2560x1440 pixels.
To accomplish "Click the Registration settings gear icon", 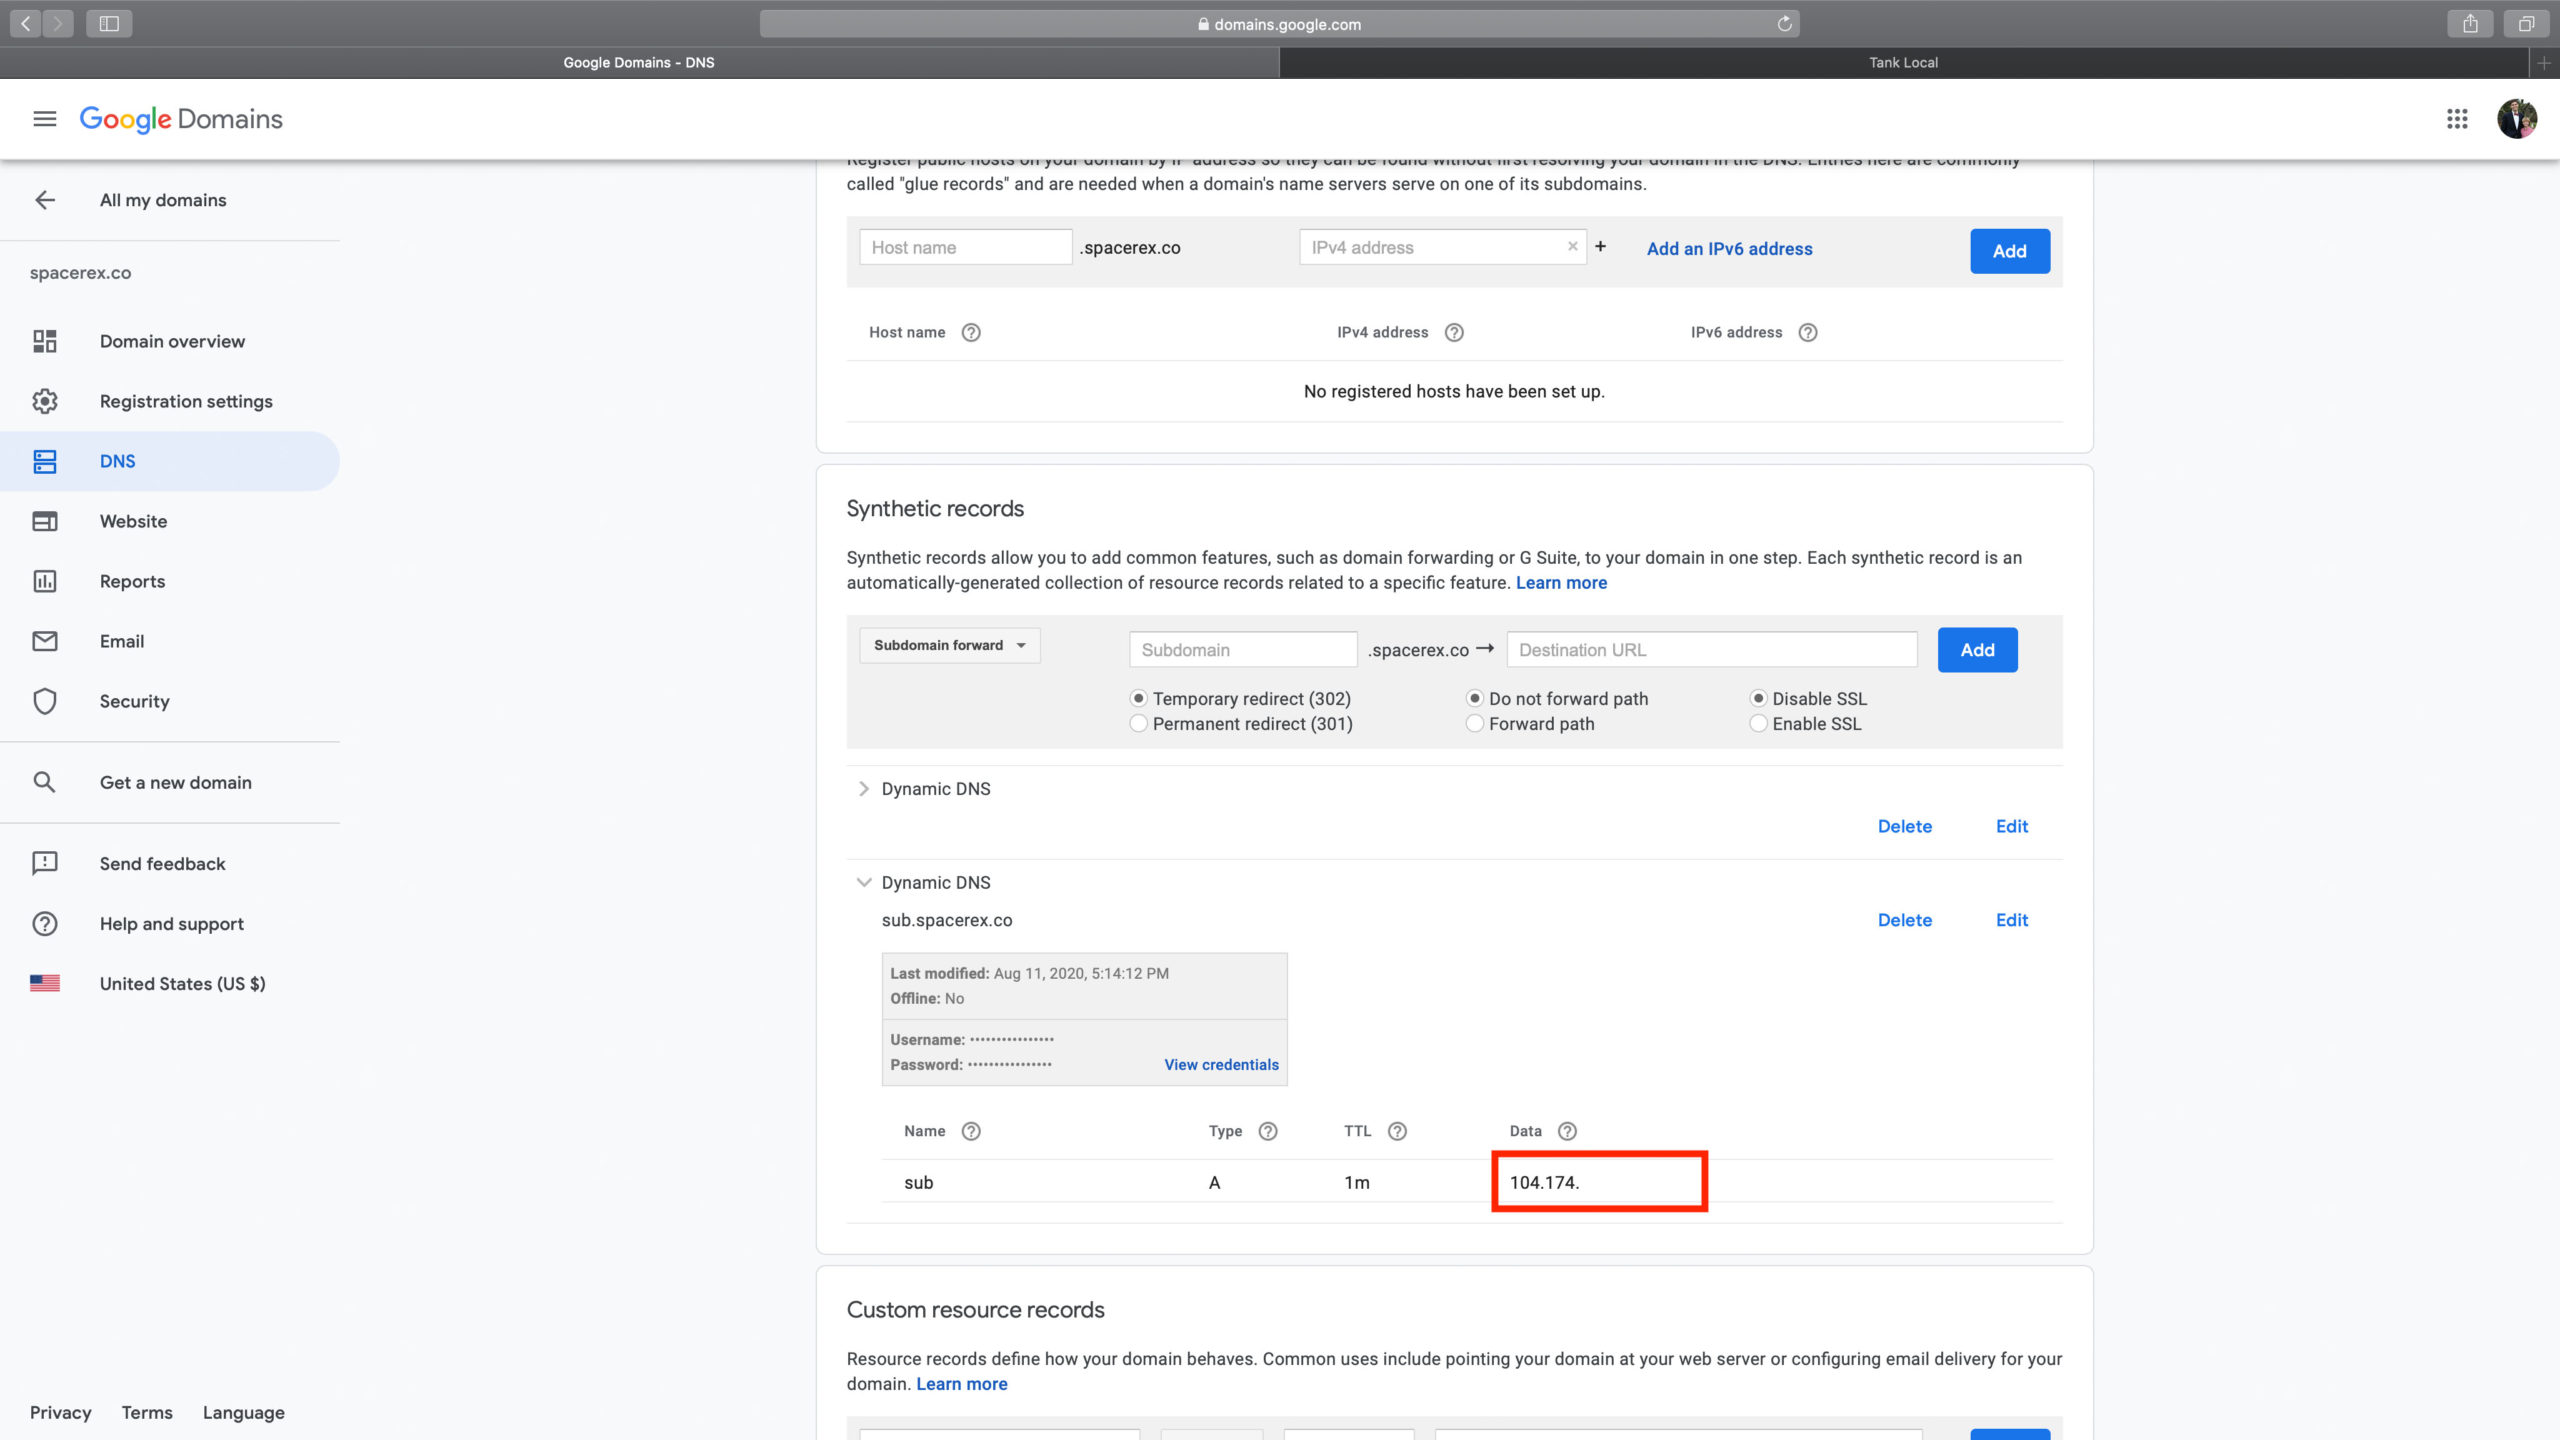I will tap(45, 401).
